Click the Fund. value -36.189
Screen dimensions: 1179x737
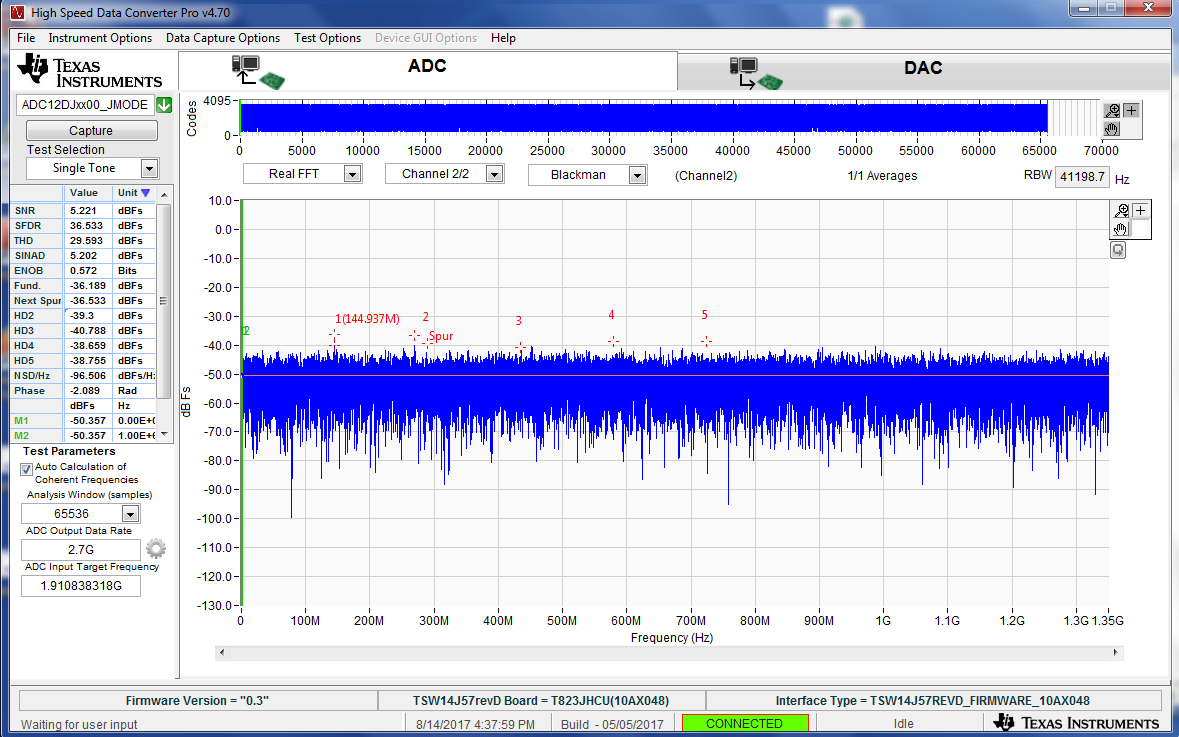88,286
